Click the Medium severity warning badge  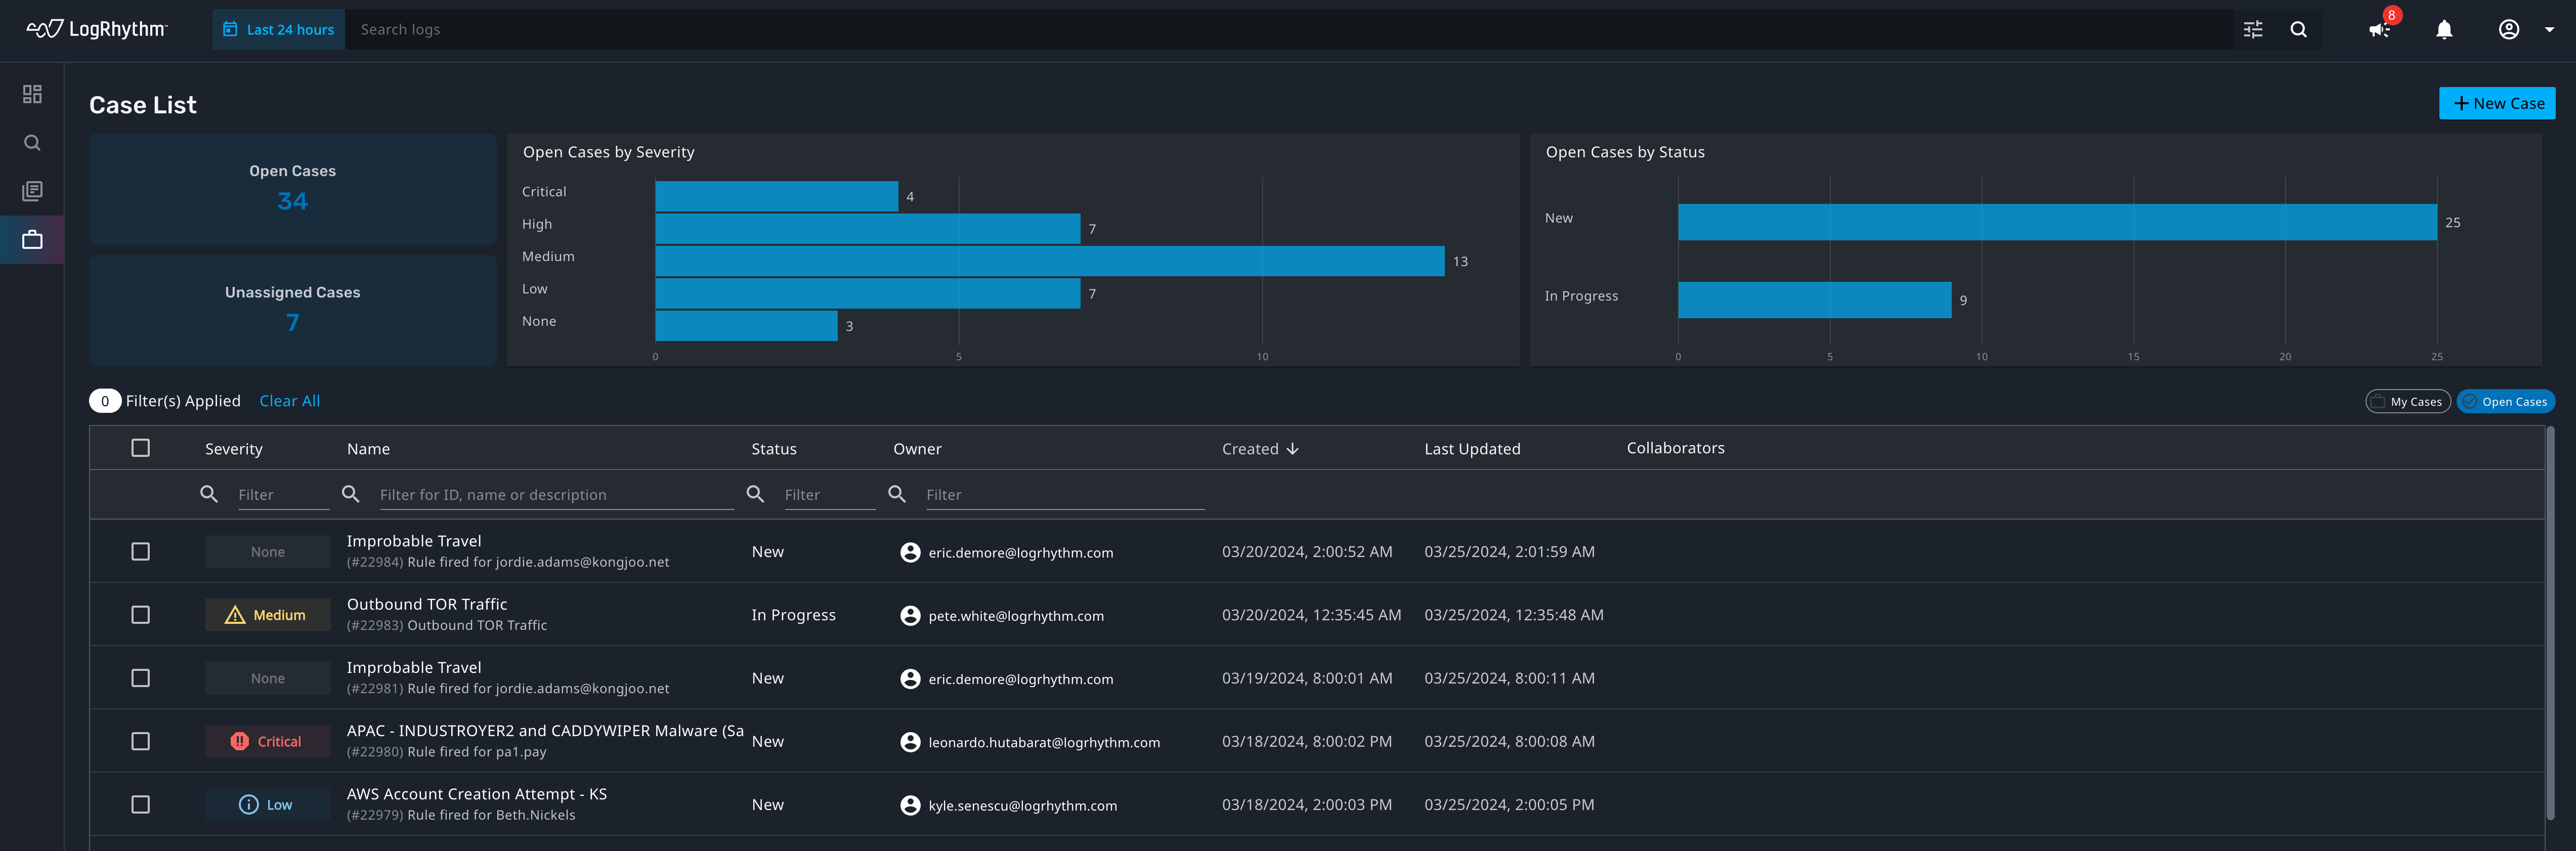coord(268,615)
